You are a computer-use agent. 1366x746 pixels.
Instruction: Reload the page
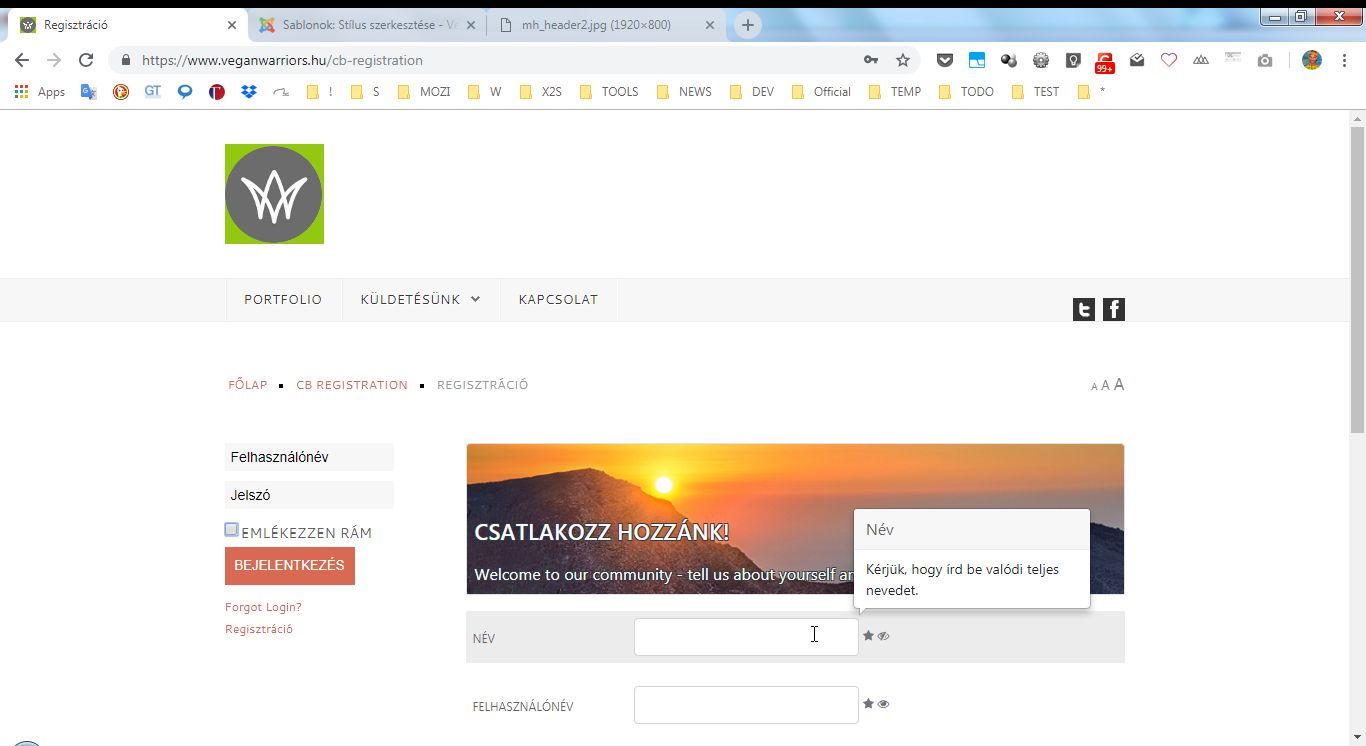click(x=86, y=60)
